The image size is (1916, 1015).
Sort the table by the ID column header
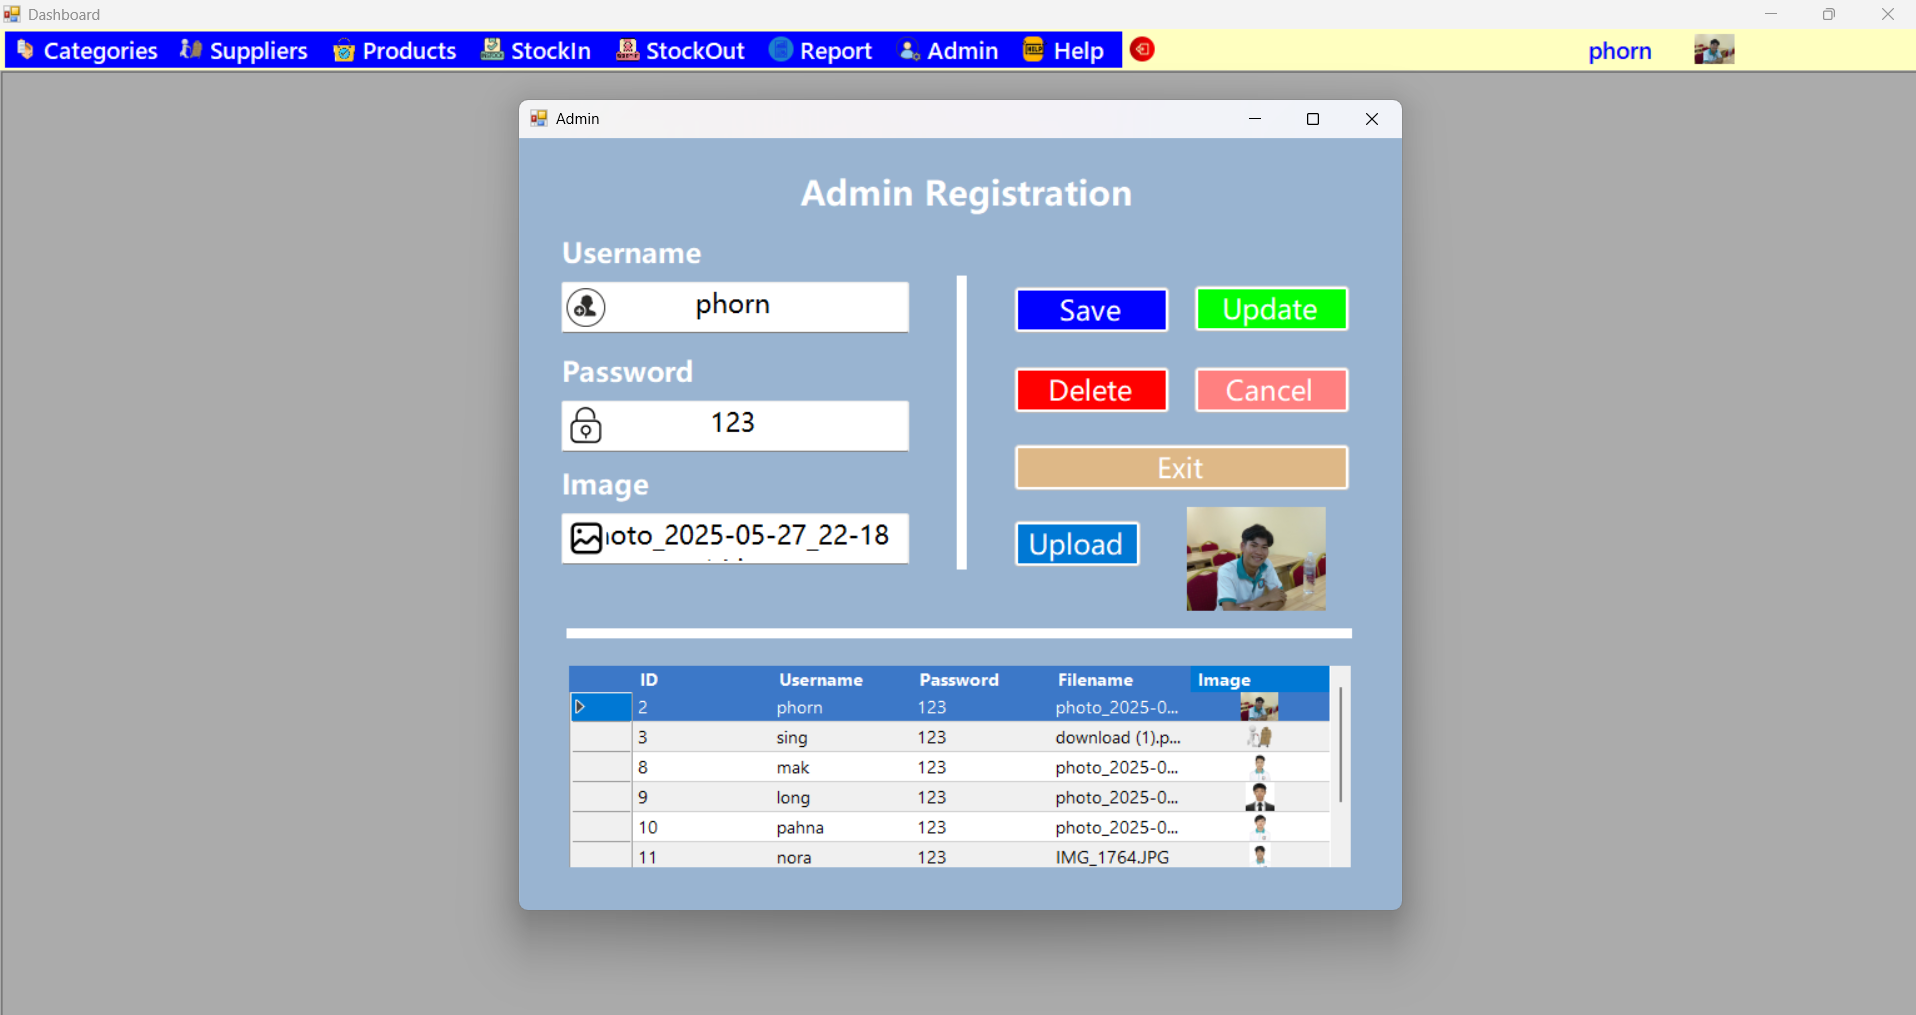coord(649,680)
